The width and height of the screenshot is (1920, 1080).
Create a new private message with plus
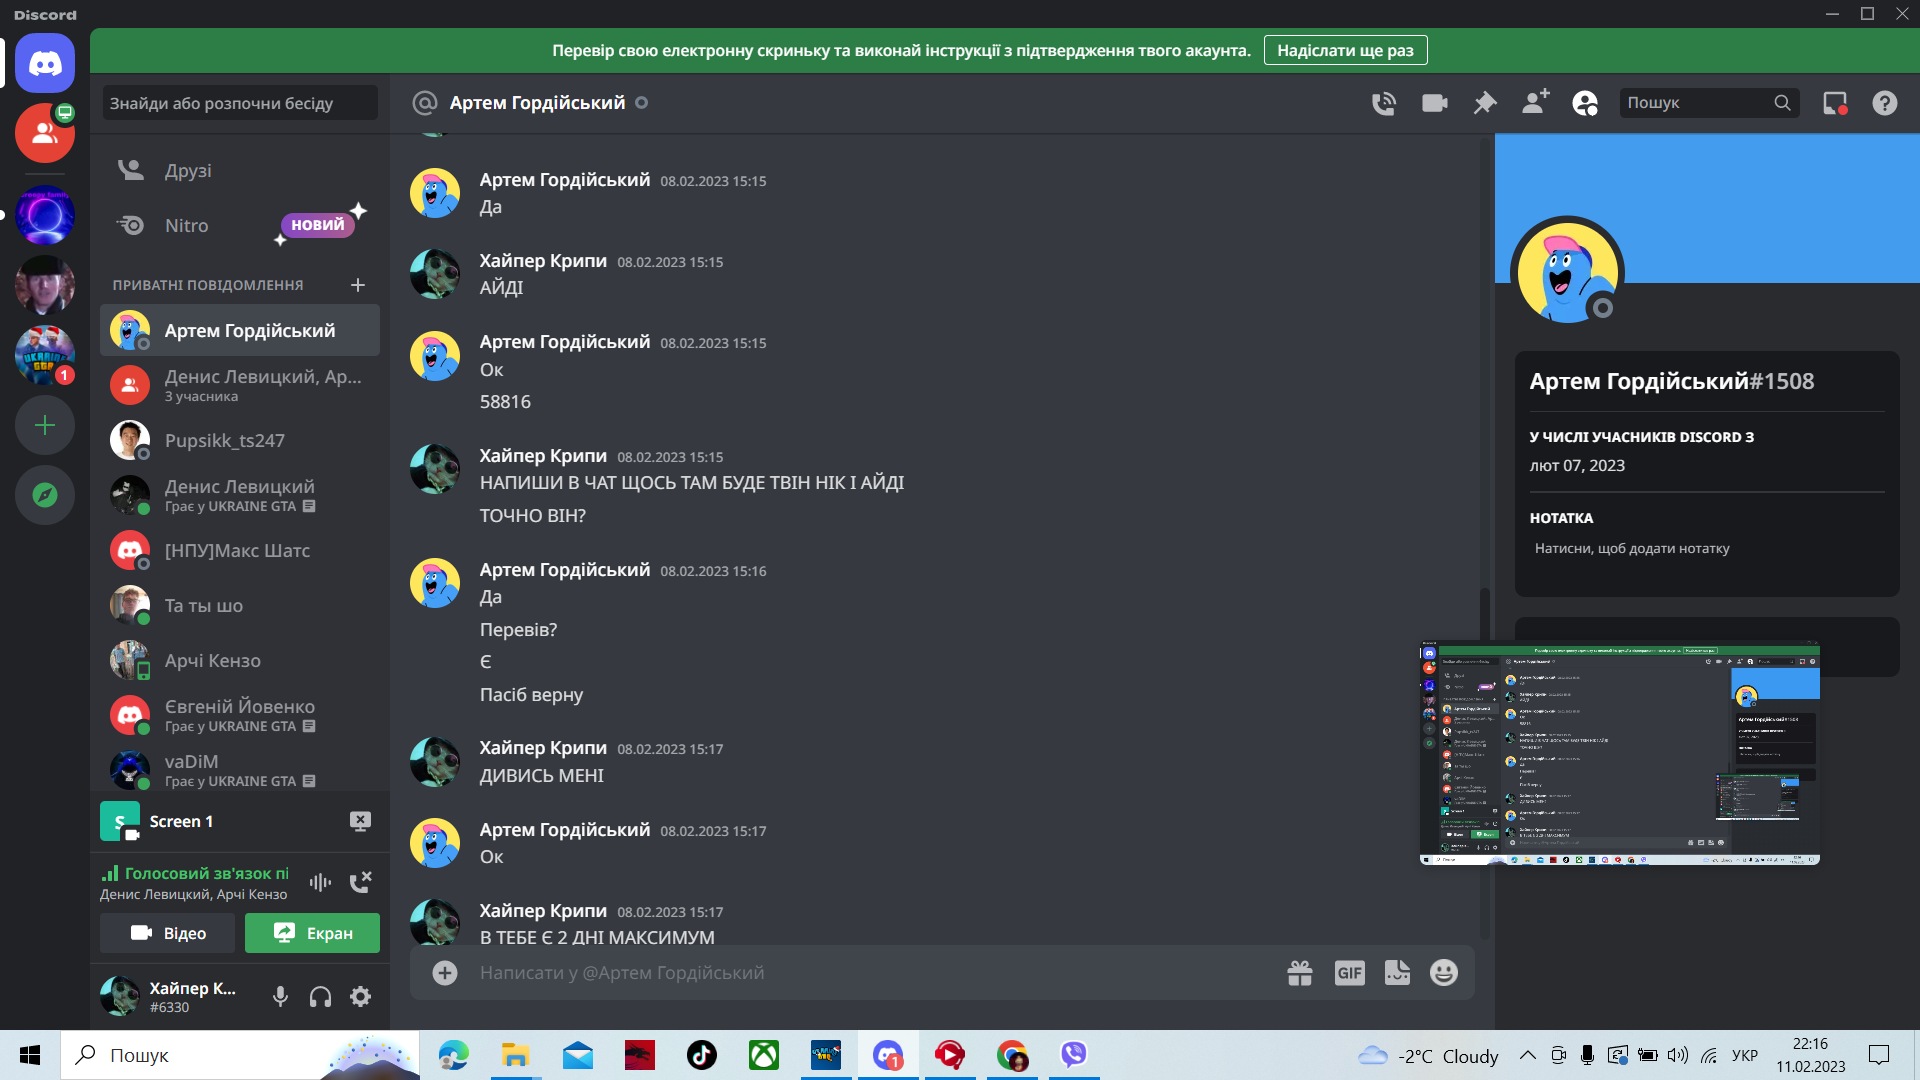pos(358,285)
